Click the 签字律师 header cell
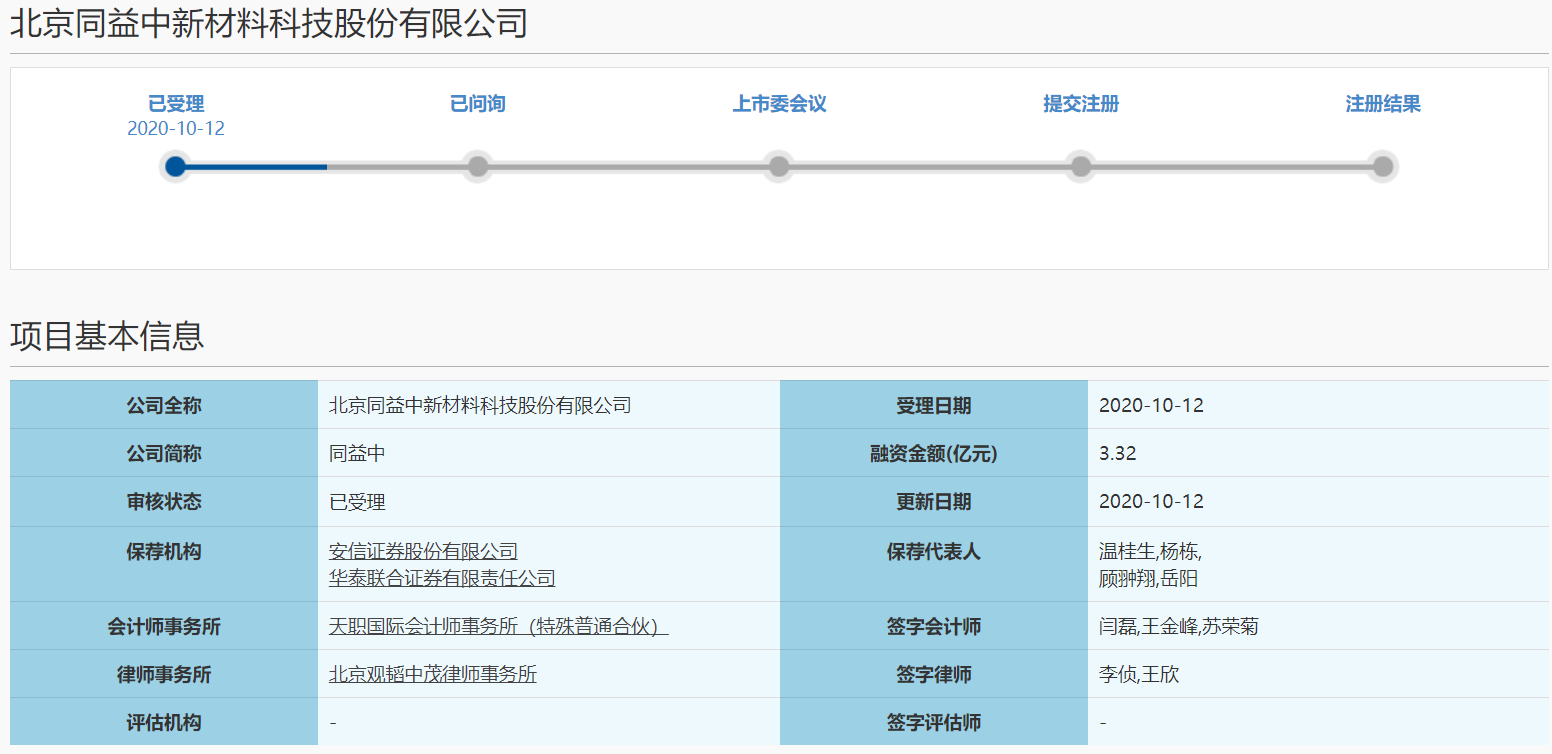The image size is (1552, 754). [x=934, y=674]
